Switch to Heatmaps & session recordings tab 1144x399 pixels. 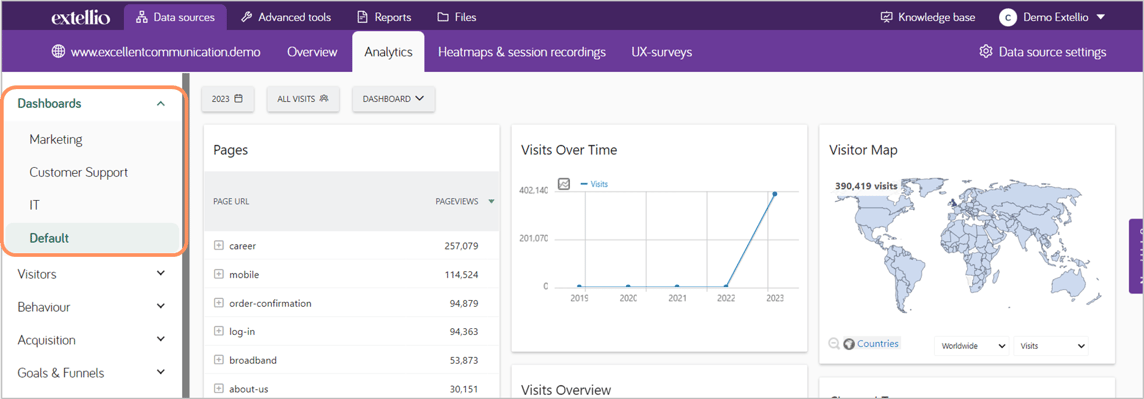tap(522, 52)
